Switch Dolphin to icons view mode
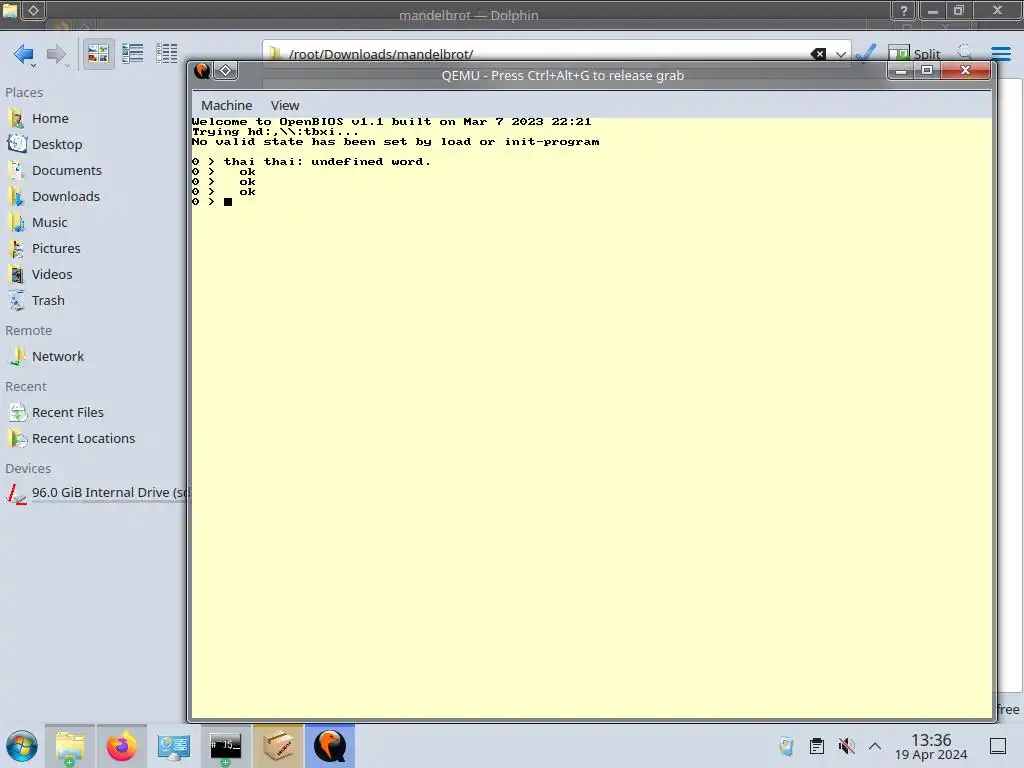The height and width of the screenshot is (768, 1024). point(98,54)
